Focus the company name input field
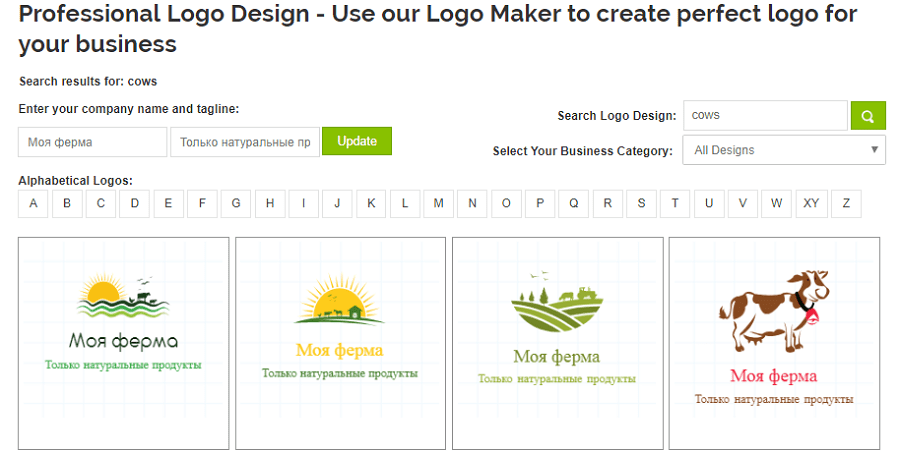This screenshot has width=900, height=452. point(93,142)
